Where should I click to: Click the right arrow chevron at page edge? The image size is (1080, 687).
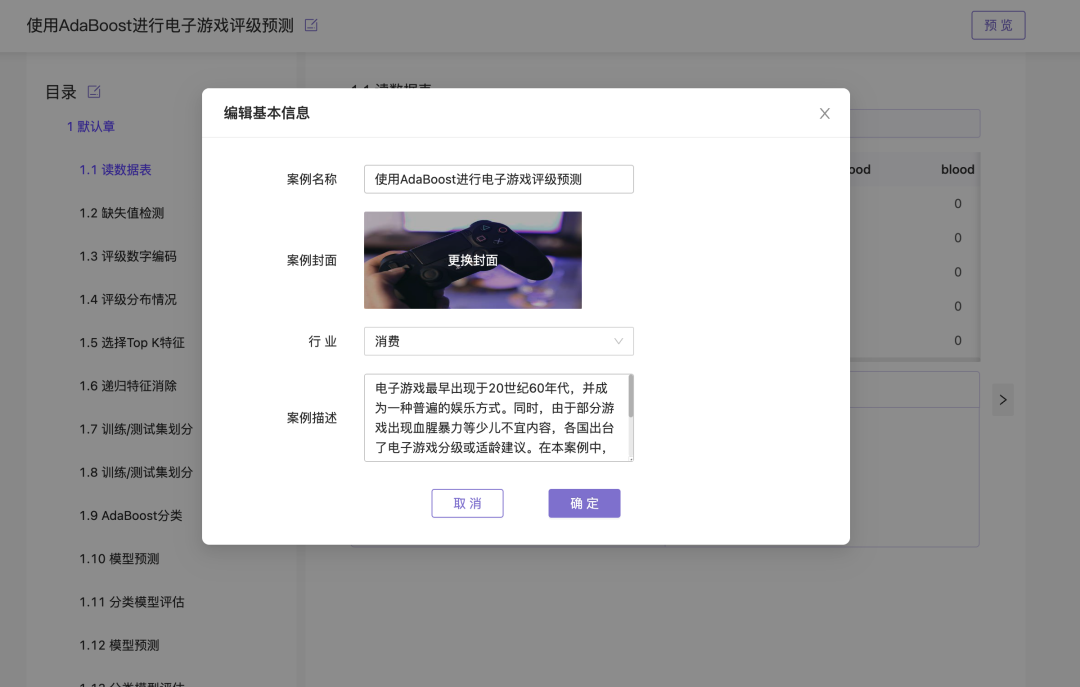tap(1003, 400)
